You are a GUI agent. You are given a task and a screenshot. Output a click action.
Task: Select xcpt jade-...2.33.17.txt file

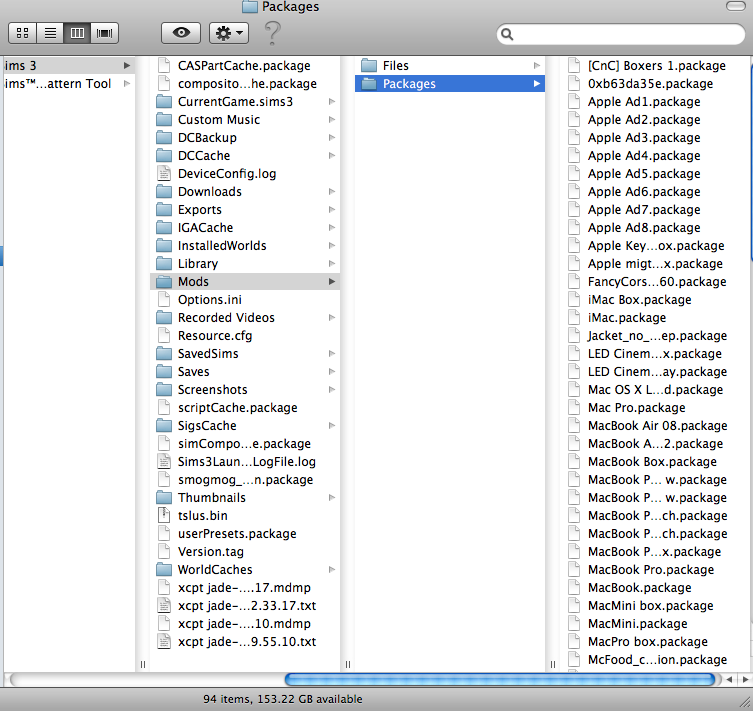[247, 606]
